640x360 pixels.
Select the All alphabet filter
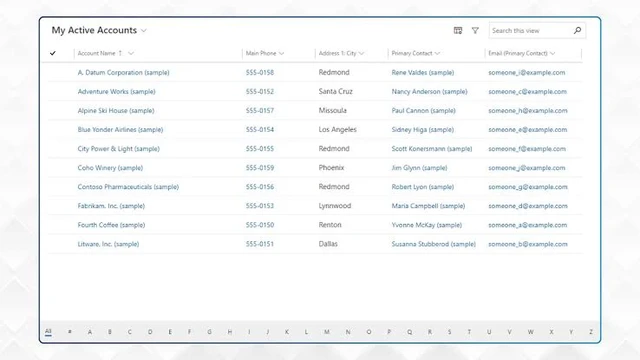tap(48, 332)
